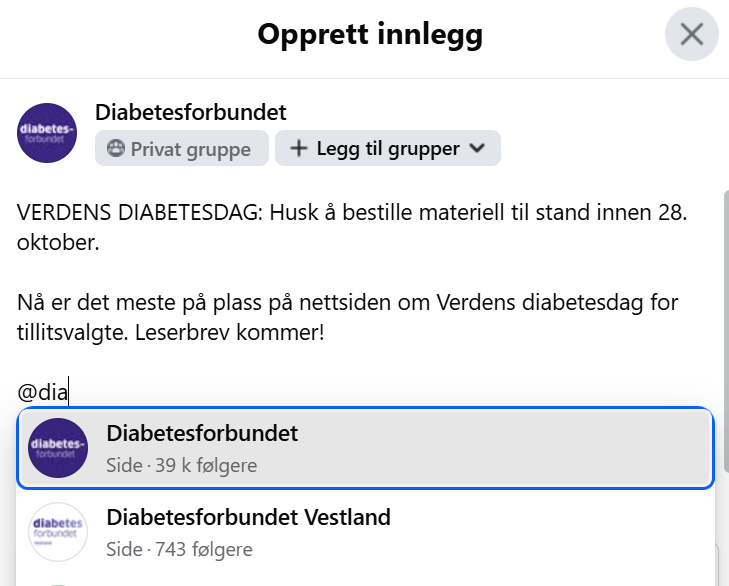Click the people icon in Privat gruppe
Viewport: 729px width, 586px height.
point(116,149)
